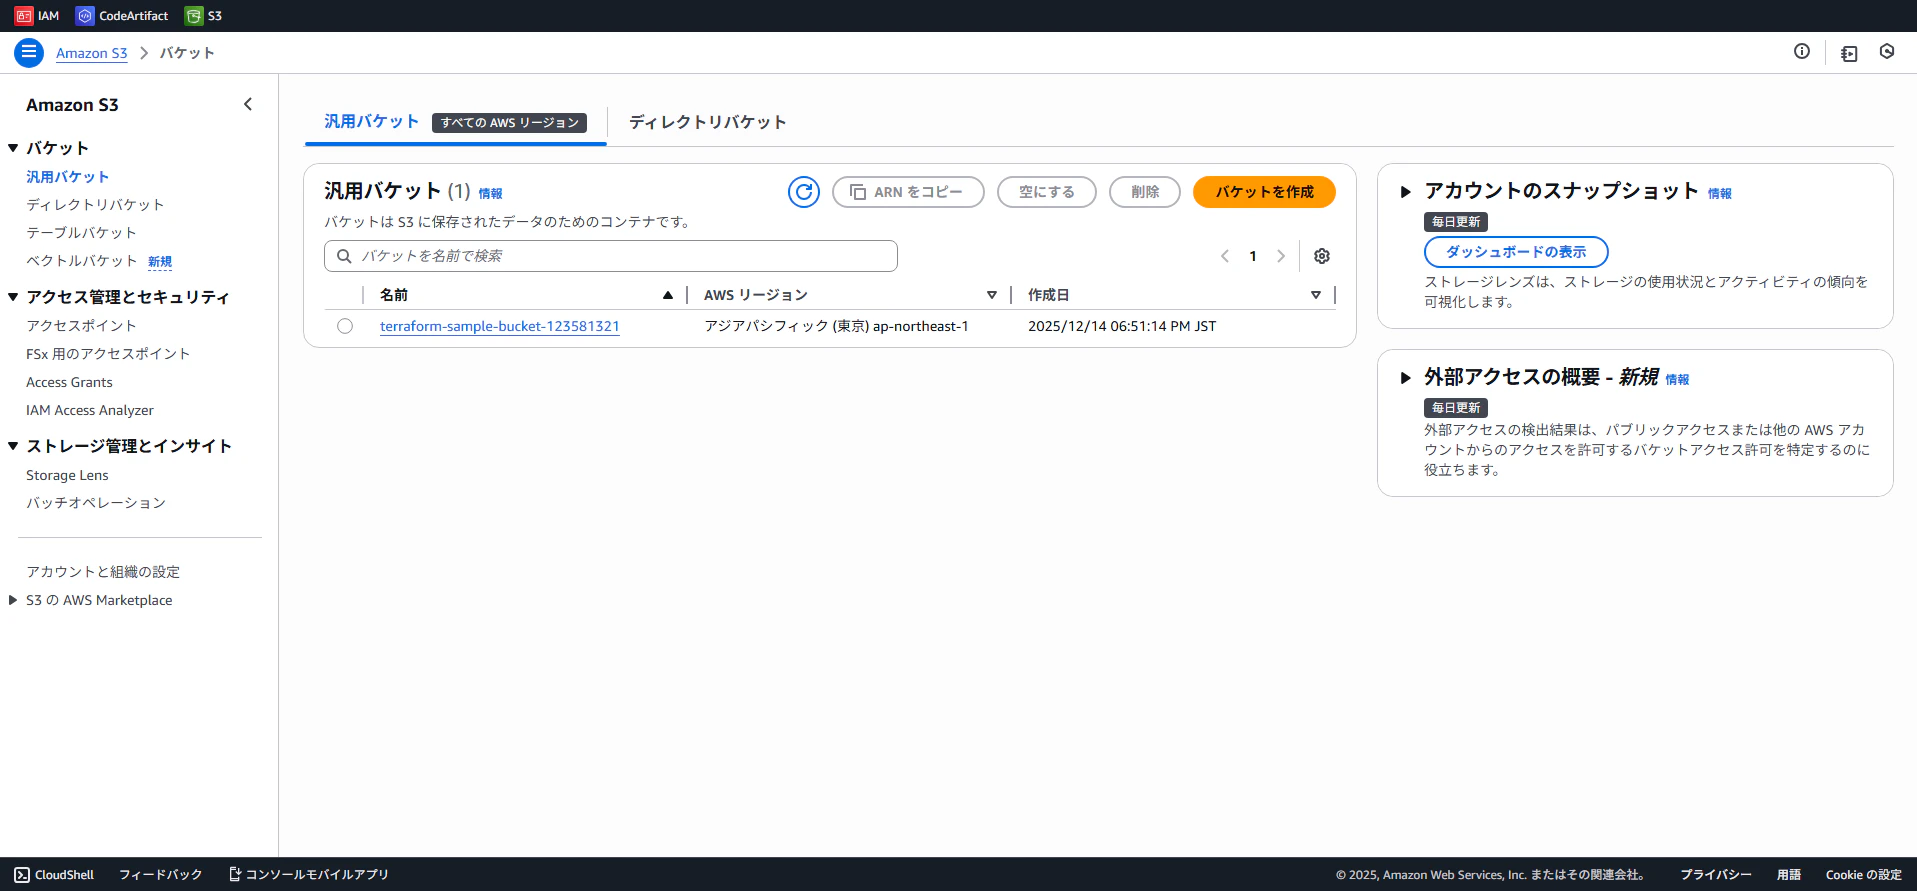Click 空にする button
Viewport: 1917px width, 891px height.
1047,192
